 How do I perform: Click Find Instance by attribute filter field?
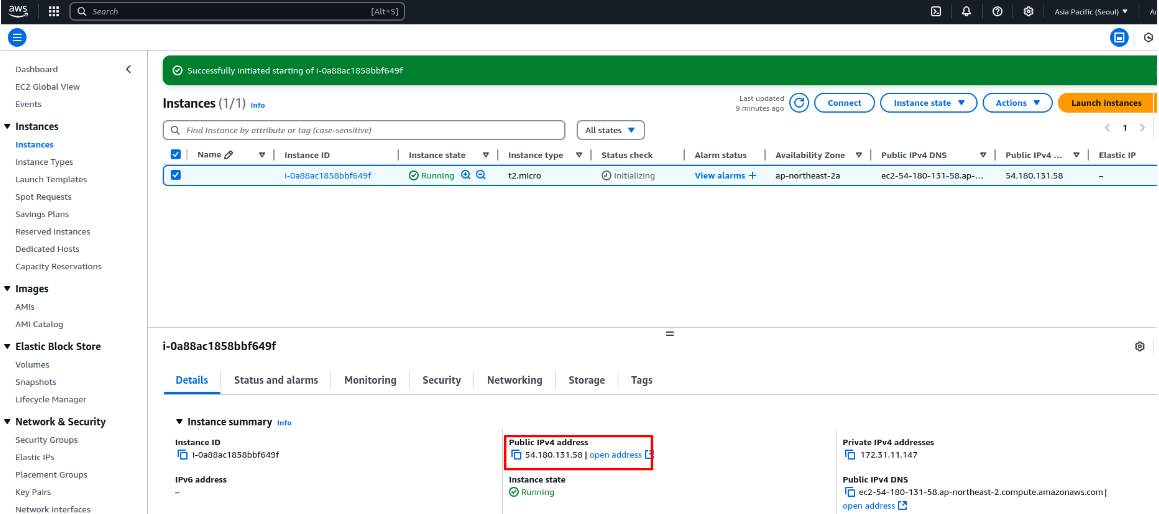pos(364,130)
